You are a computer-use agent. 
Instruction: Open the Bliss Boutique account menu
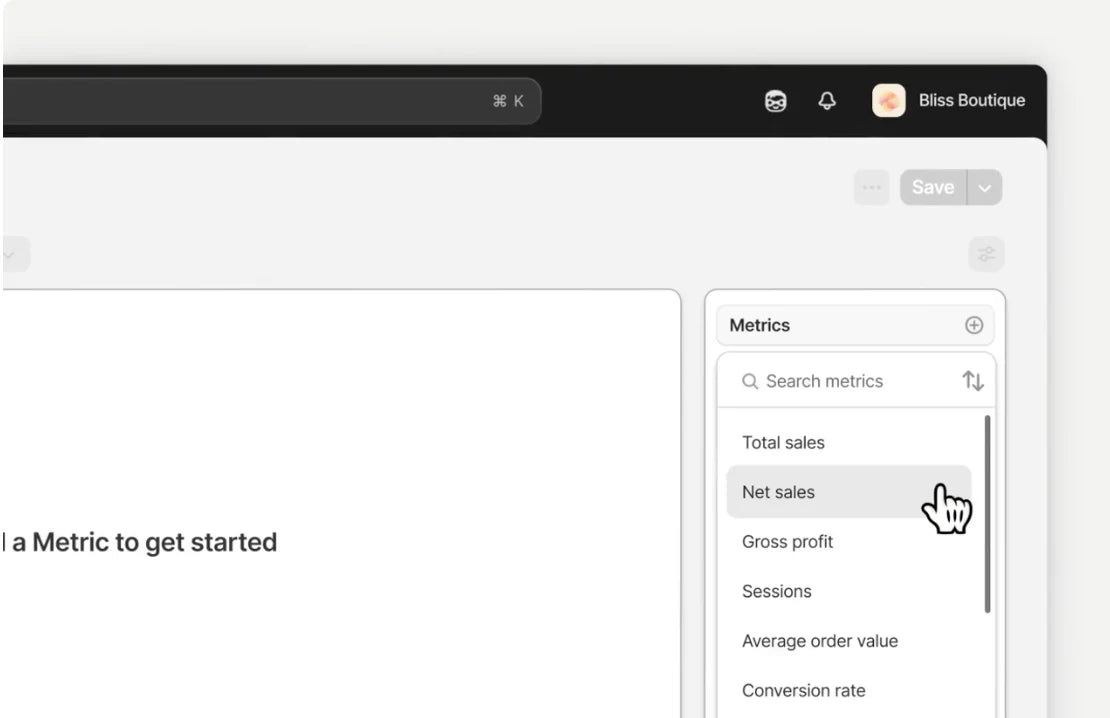(970, 101)
